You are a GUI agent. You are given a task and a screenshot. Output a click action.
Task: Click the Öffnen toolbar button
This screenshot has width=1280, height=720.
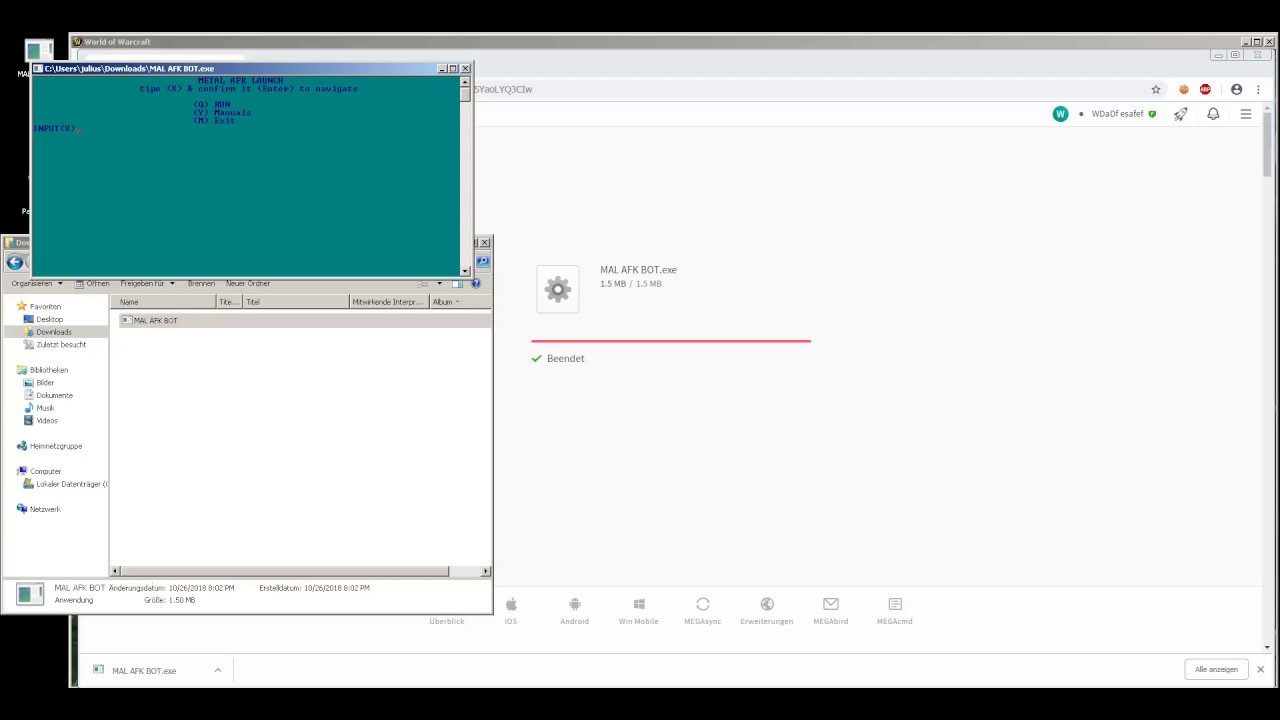point(92,284)
